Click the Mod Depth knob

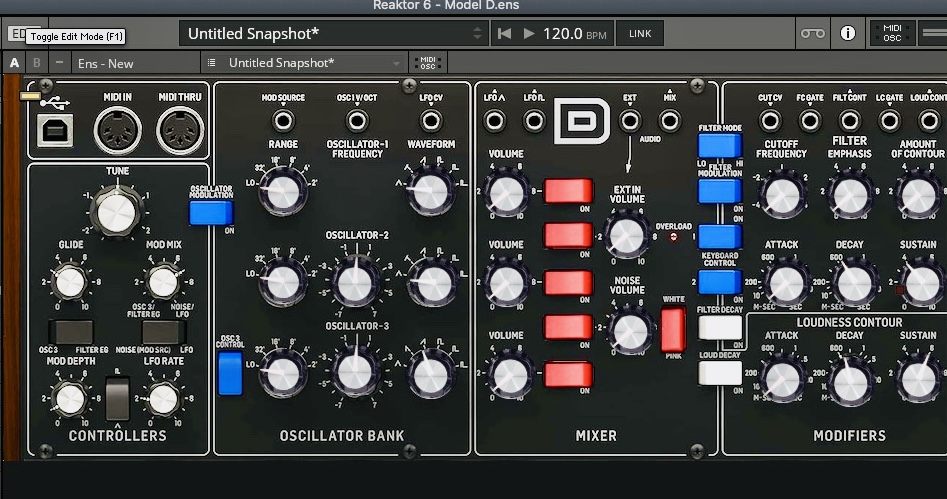coord(70,399)
